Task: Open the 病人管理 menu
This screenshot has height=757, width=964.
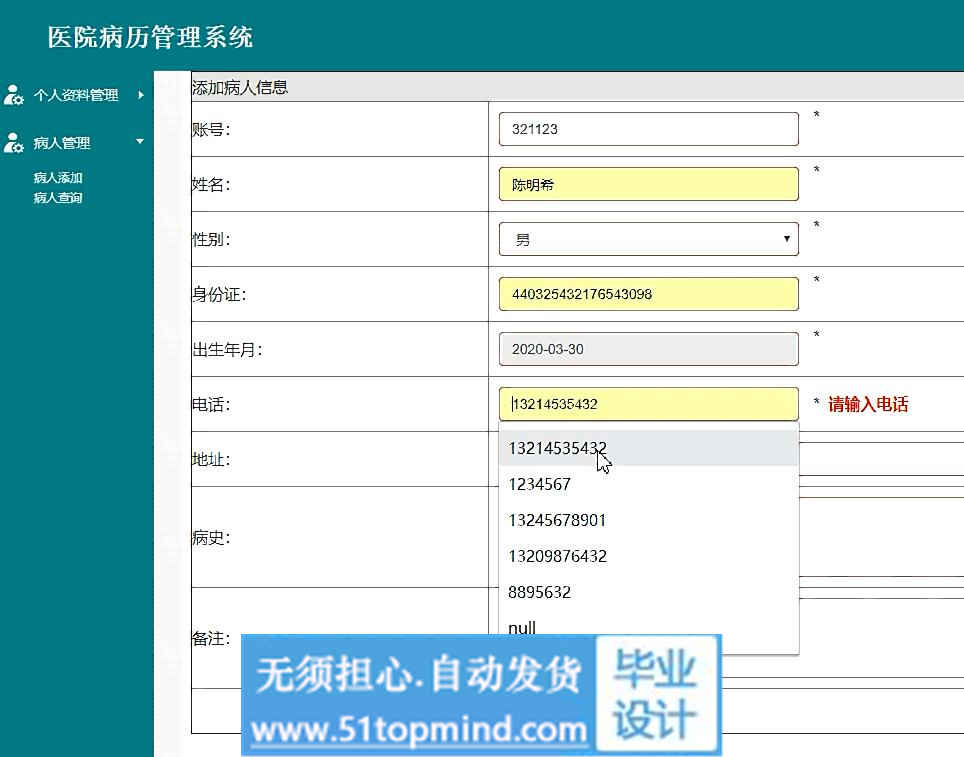Action: pos(61,143)
